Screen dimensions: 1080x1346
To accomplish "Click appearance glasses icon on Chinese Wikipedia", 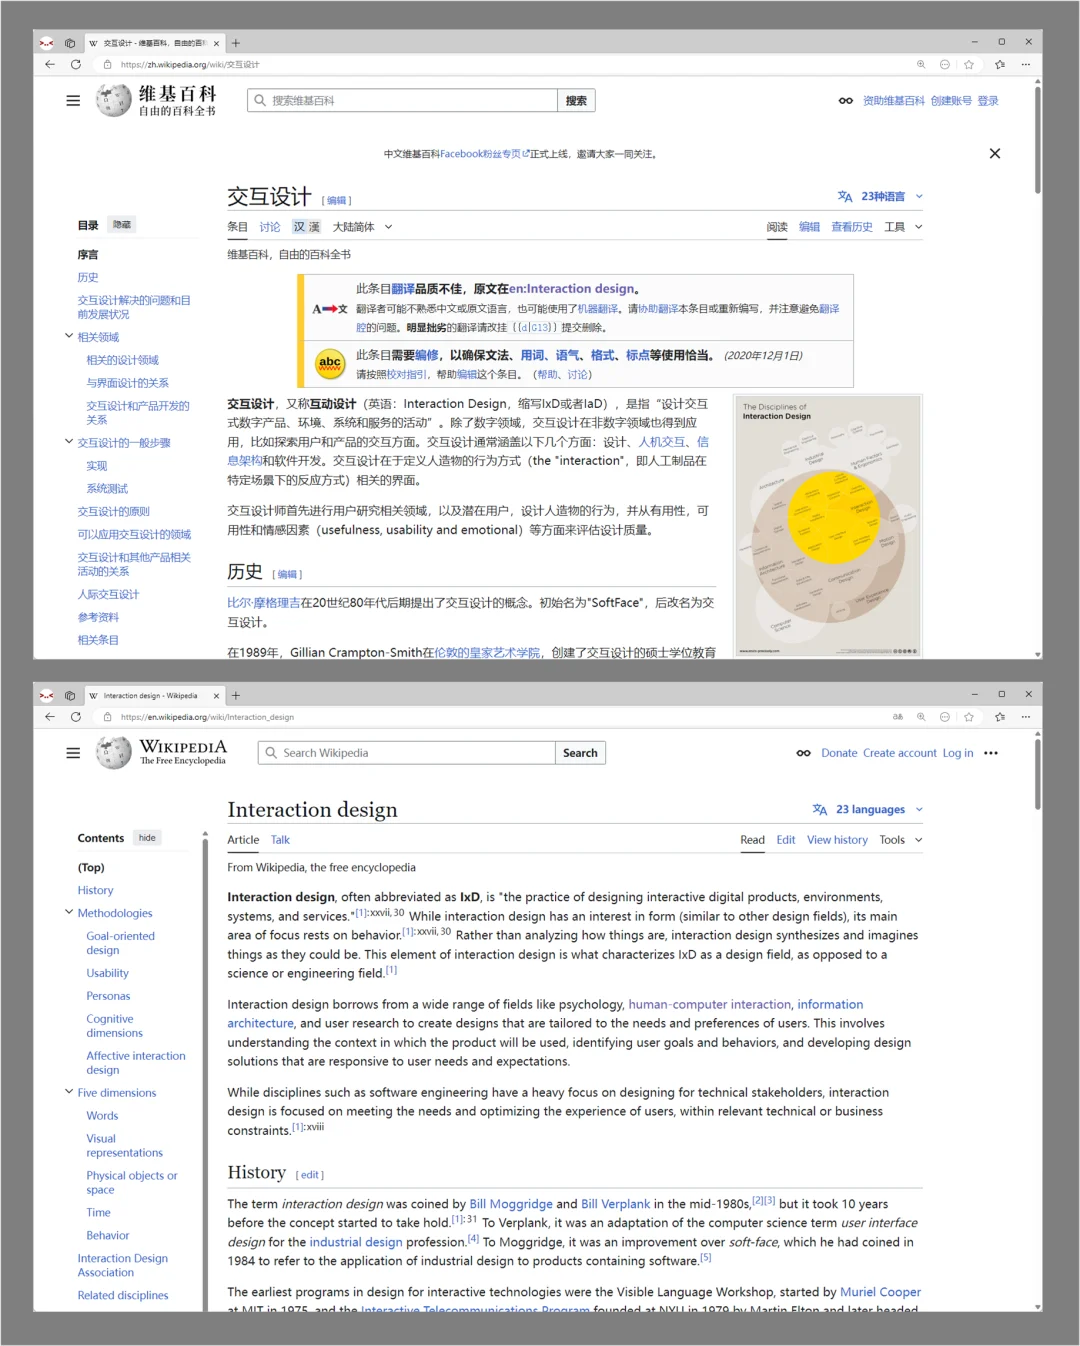I will [846, 101].
